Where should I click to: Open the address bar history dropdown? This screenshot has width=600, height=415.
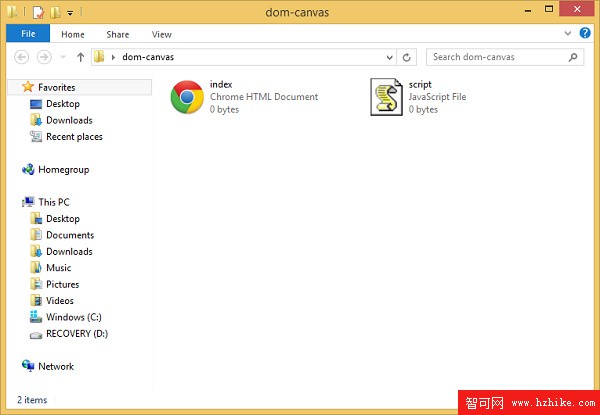[x=393, y=57]
